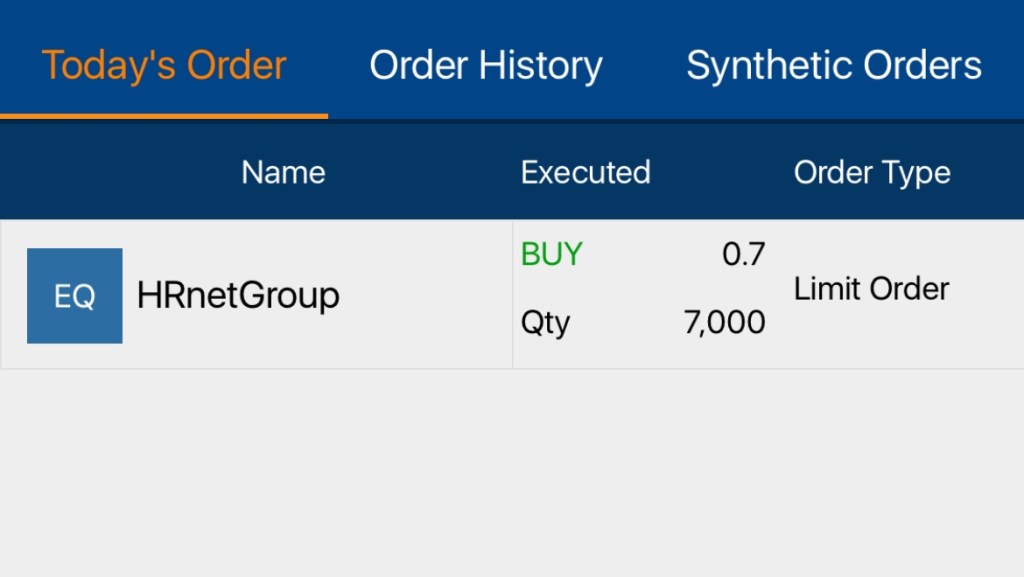1024x577 pixels.
Task: Select the HRnetGroup stock name
Action: [238, 296]
